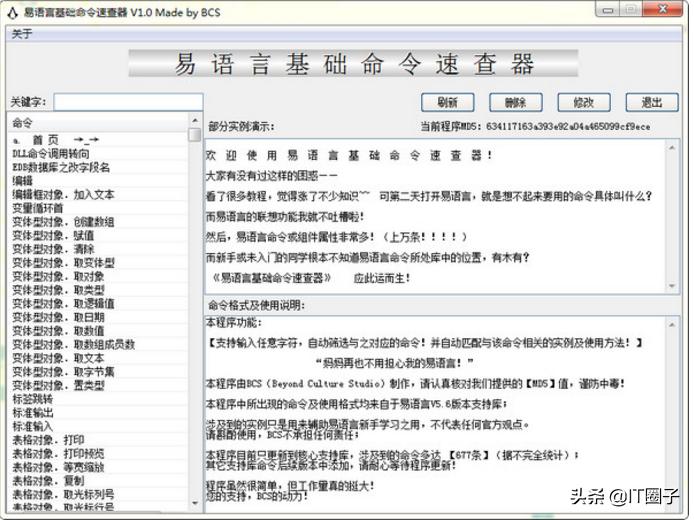Viewport: 694px width, 520px height.
Task: Select 变体型对象. 取对象 row
Action: 98,277
